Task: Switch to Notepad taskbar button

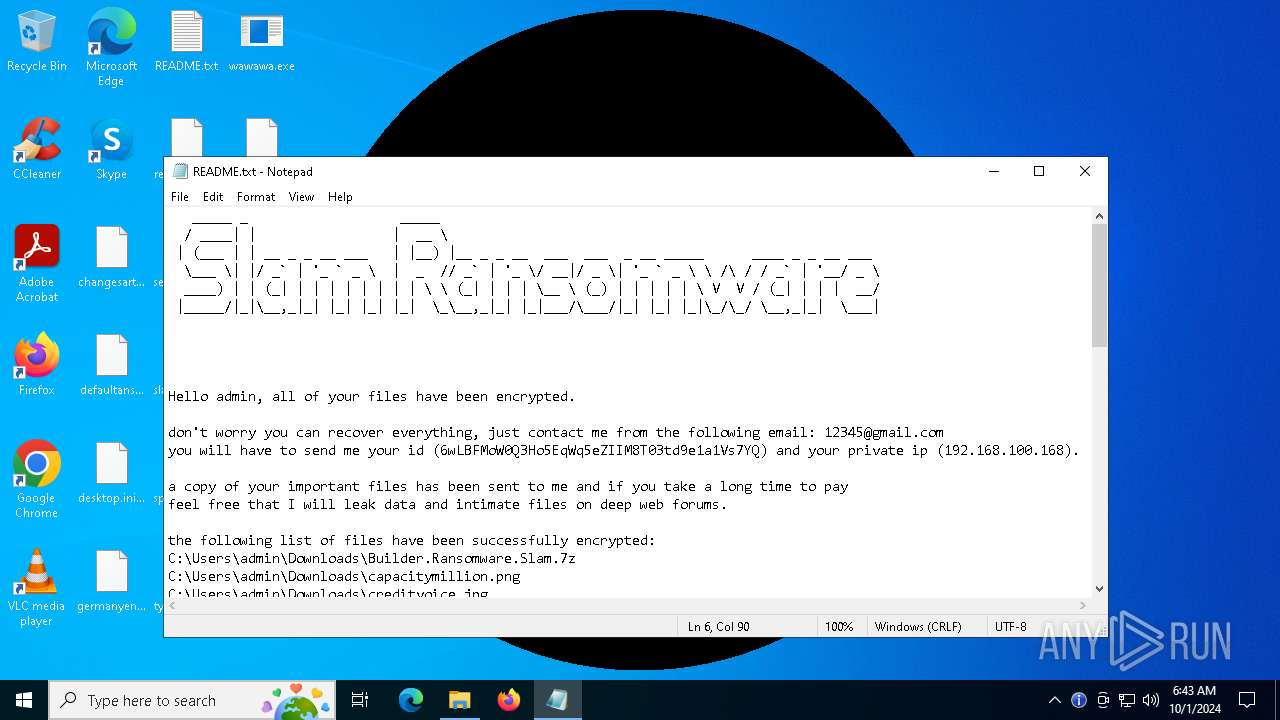Action: 557,700
